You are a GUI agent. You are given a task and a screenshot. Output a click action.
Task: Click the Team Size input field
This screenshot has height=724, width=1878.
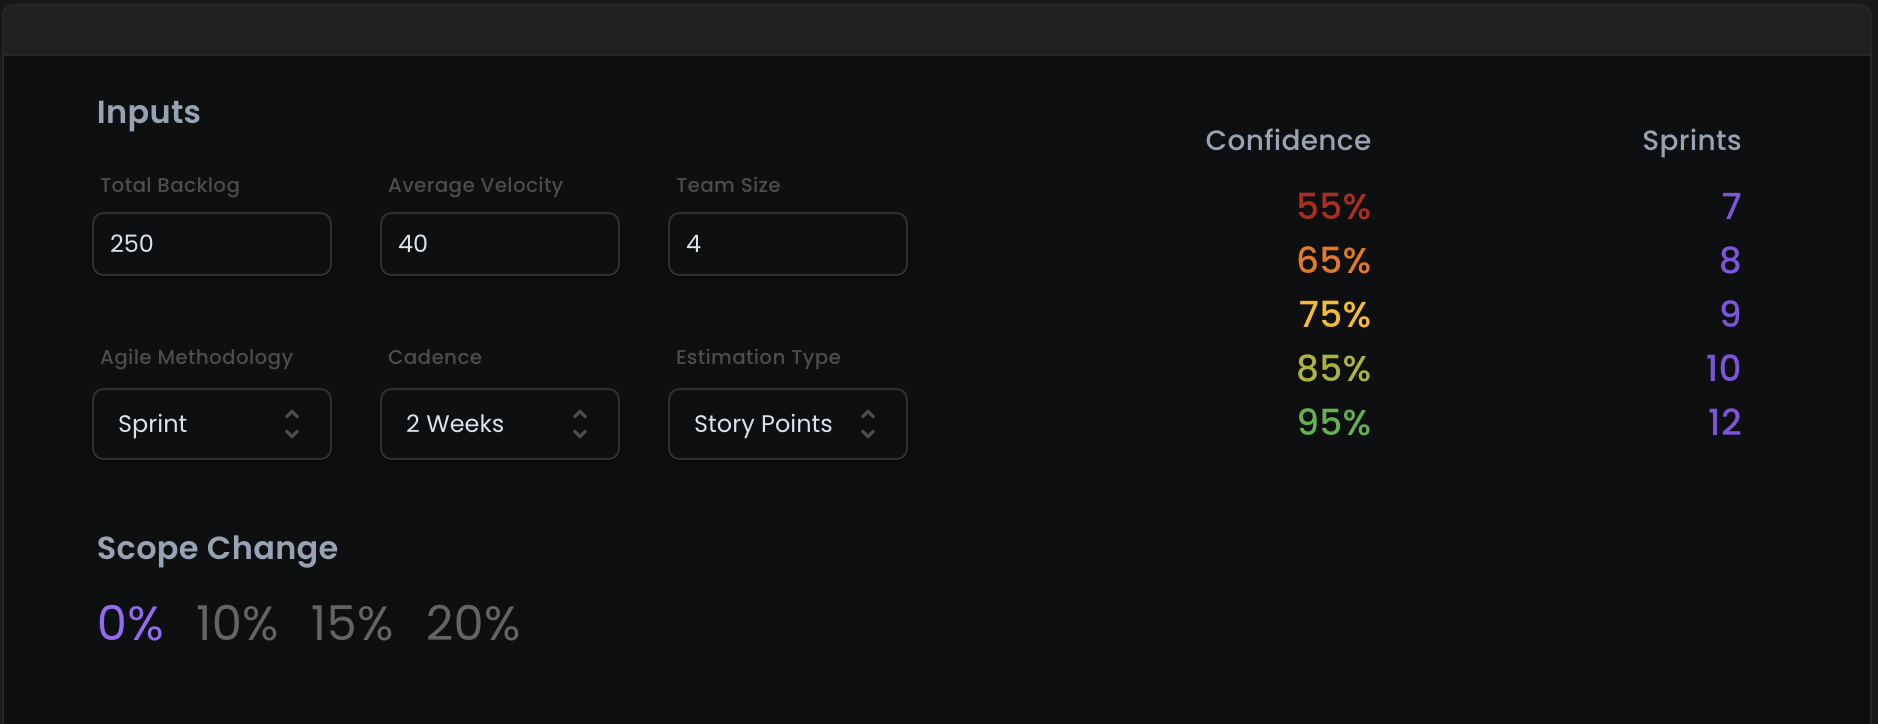(x=787, y=244)
